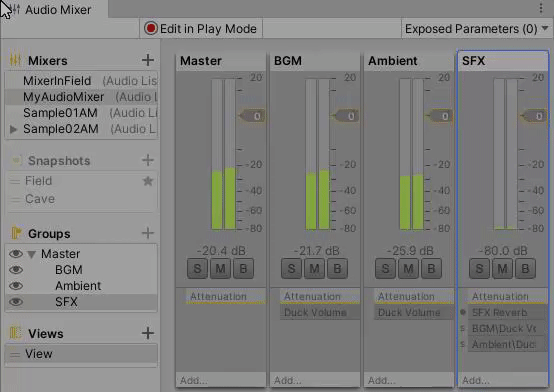The image size is (554, 392).
Task: Select Attenuation effect on Master strip
Action: (x=225, y=296)
